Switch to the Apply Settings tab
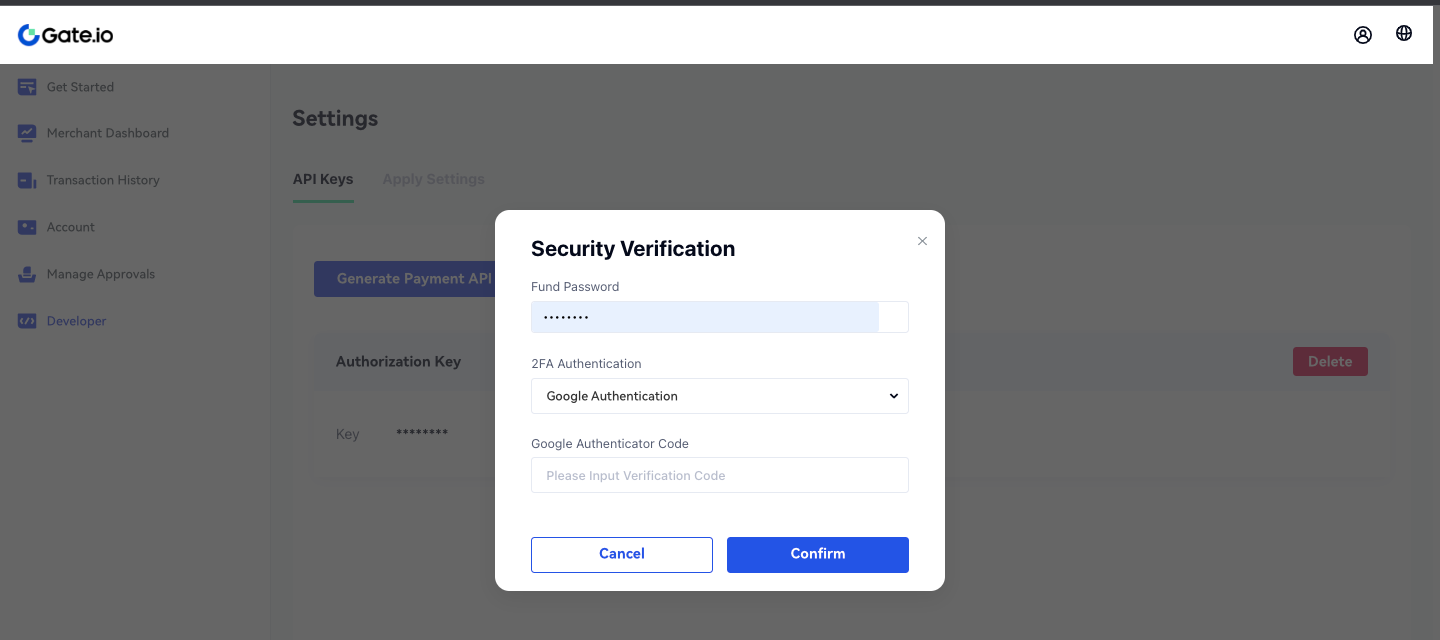1440x640 pixels. coord(433,179)
